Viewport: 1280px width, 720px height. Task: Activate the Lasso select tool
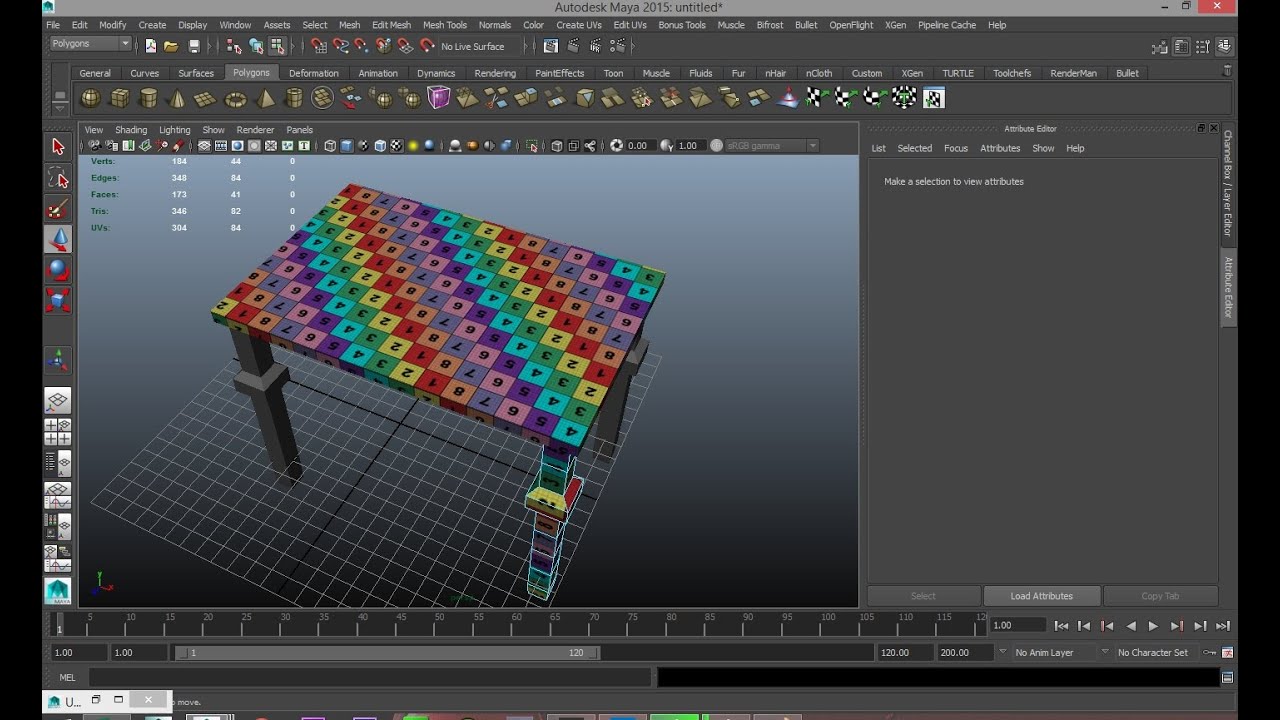[x=58, y=178]
